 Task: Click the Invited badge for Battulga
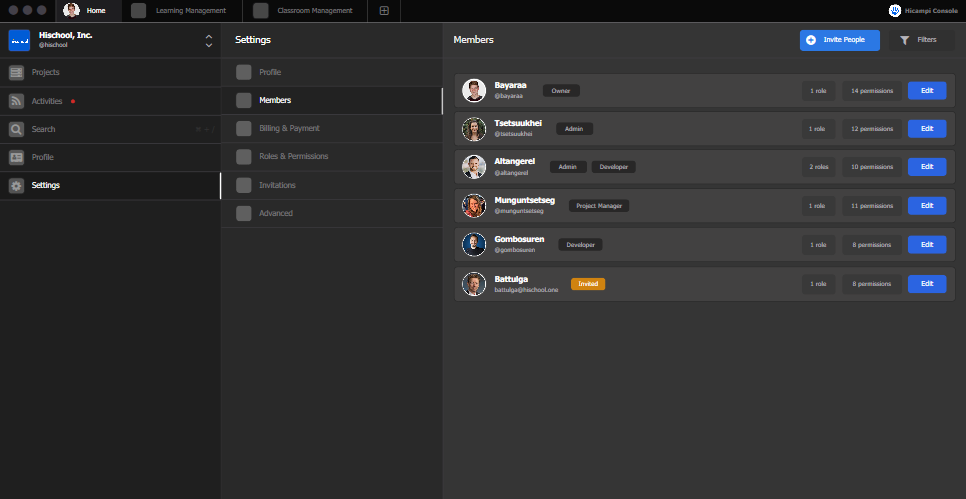(x=588, y=284)
